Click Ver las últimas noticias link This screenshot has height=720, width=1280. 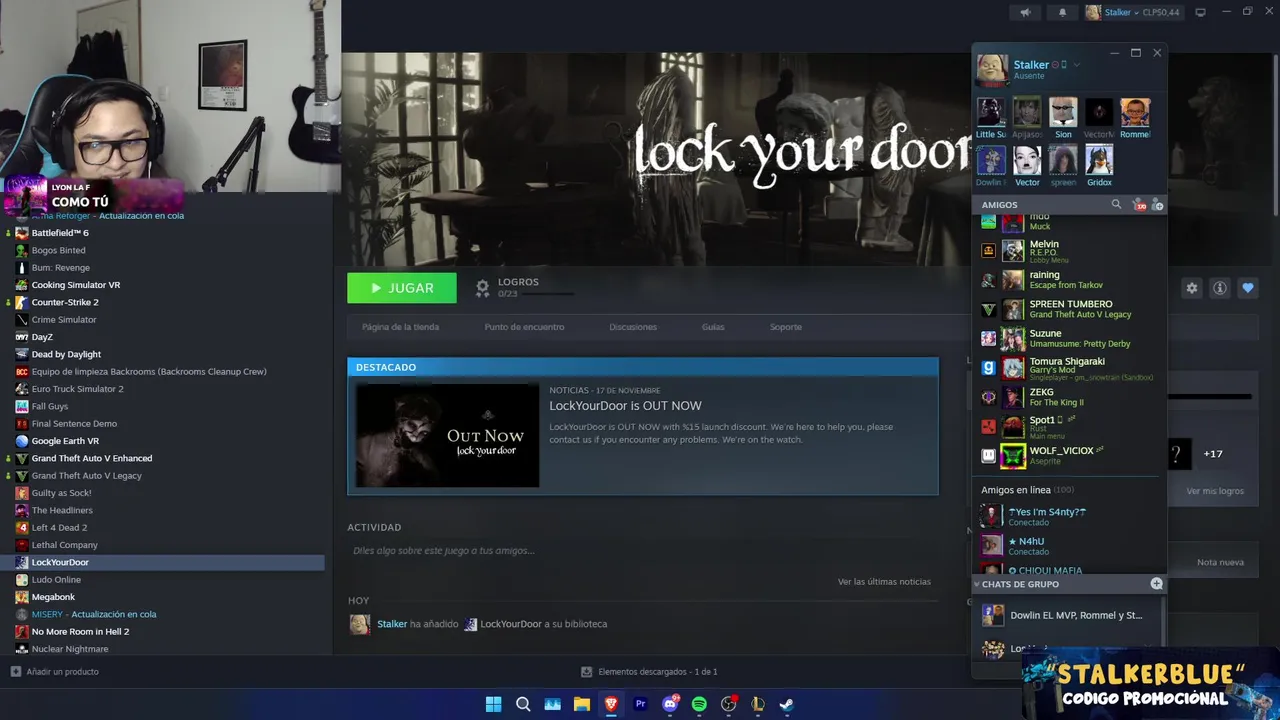pos(884,582)
